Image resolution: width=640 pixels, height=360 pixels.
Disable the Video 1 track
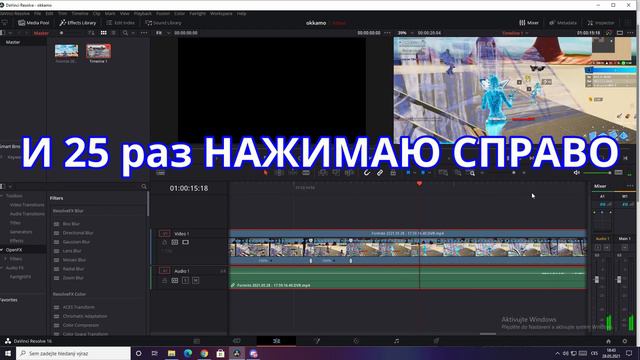pyautogui.click(x=185, y=242)
